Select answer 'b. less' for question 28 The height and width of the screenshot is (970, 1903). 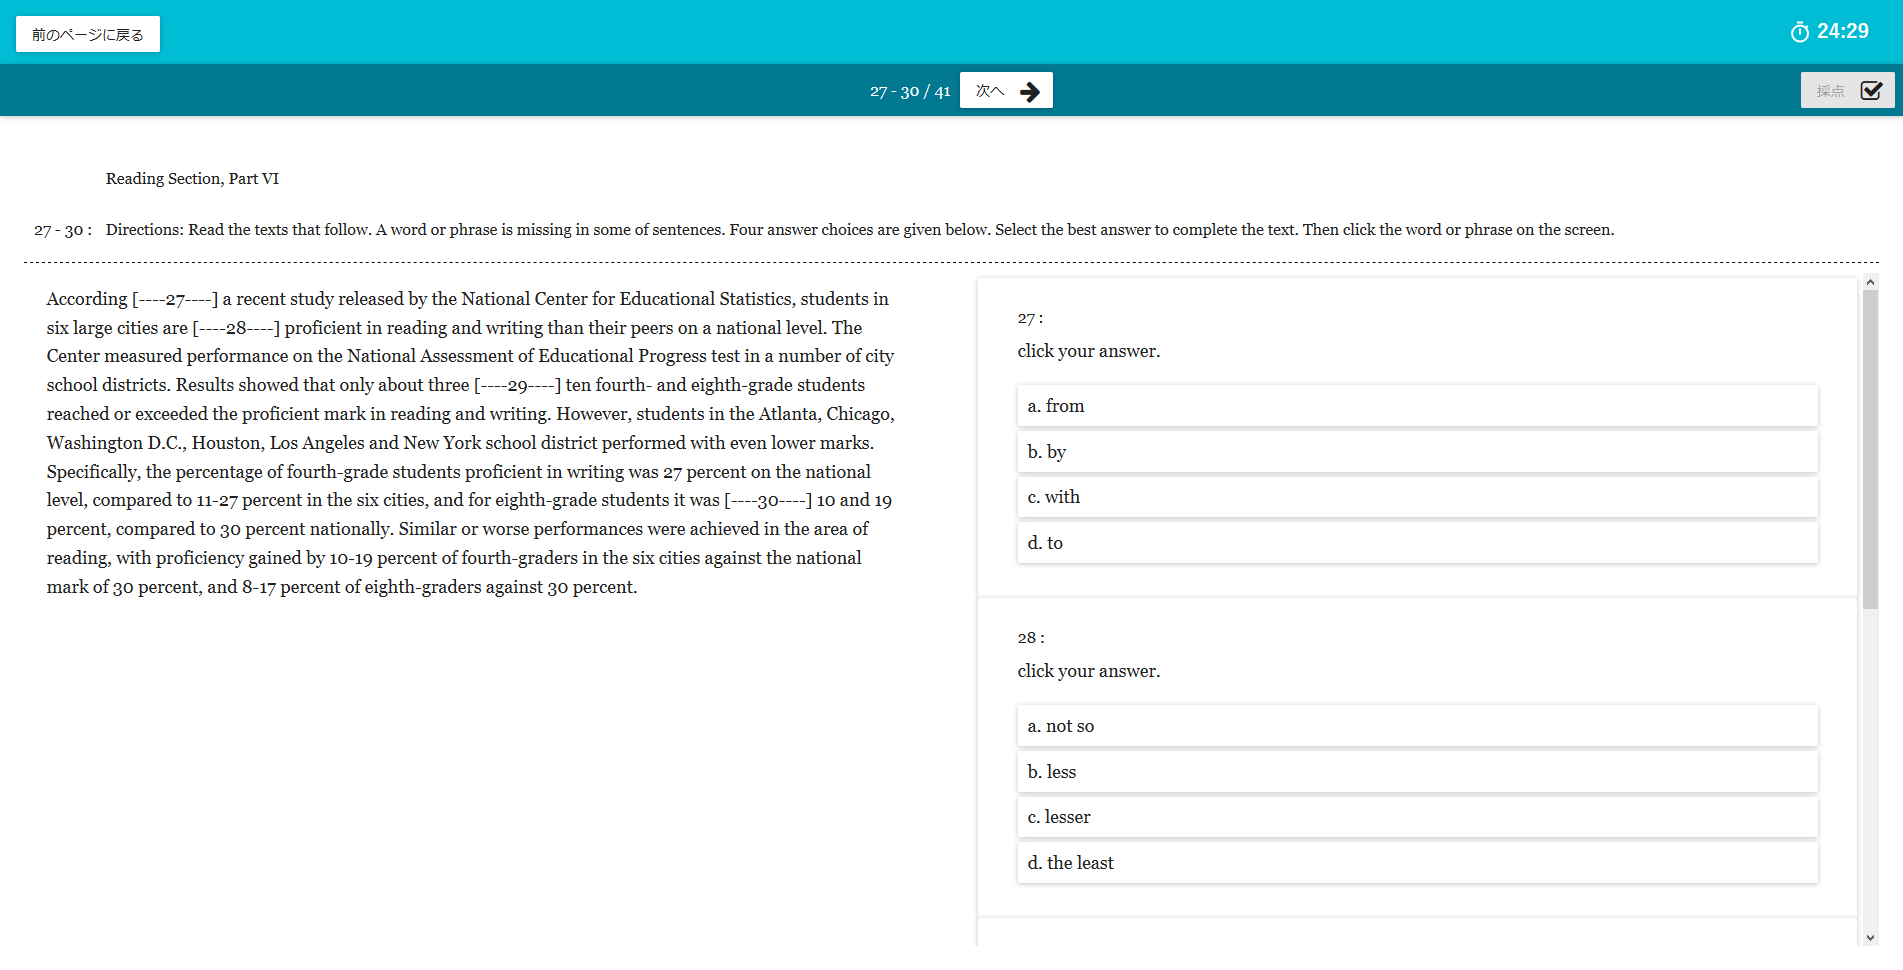[x=1417, y=772]
